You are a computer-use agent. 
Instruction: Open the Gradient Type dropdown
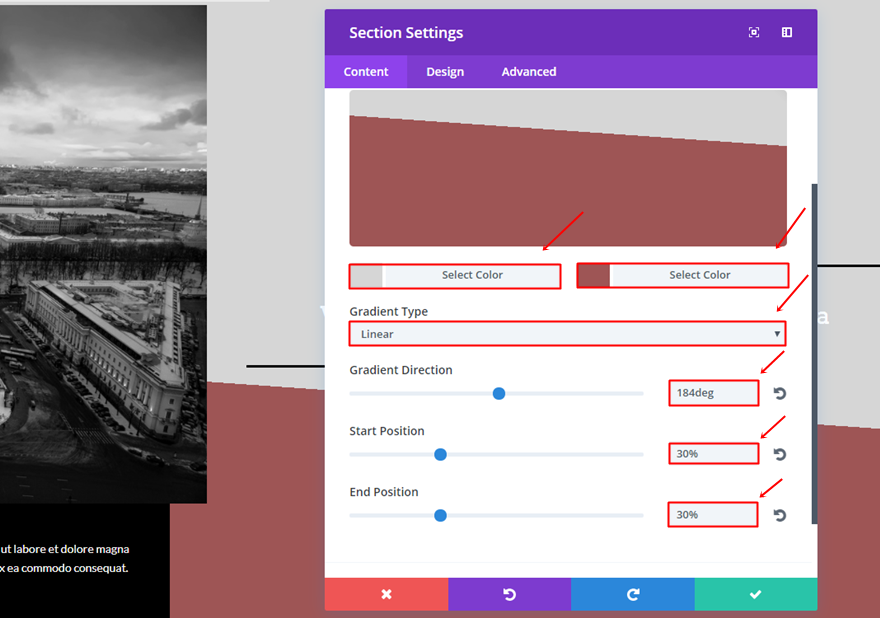pos(567,334)
